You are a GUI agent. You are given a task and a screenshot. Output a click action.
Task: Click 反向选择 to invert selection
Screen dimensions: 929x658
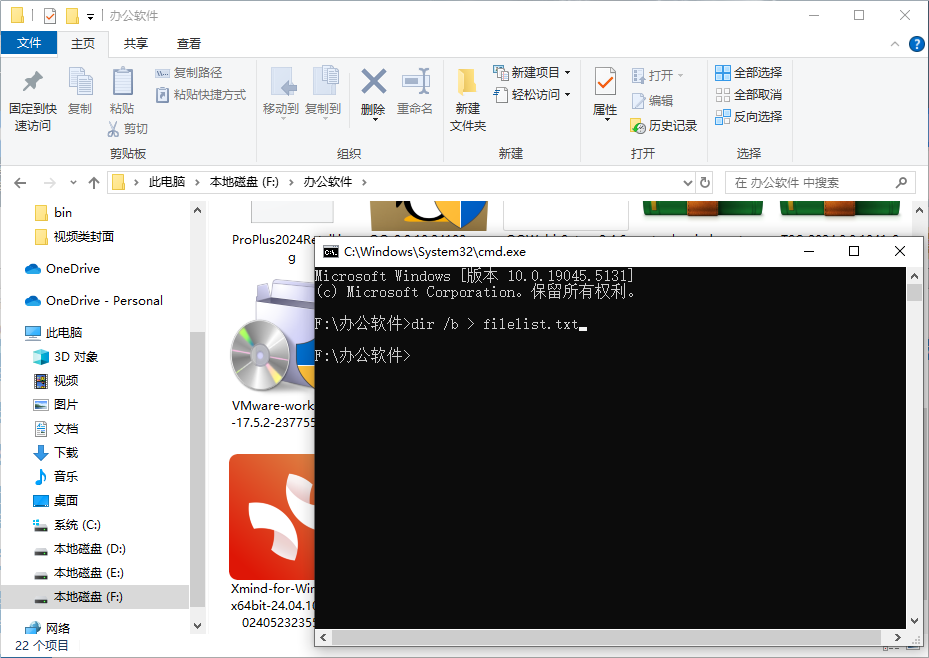click(751, 116)
